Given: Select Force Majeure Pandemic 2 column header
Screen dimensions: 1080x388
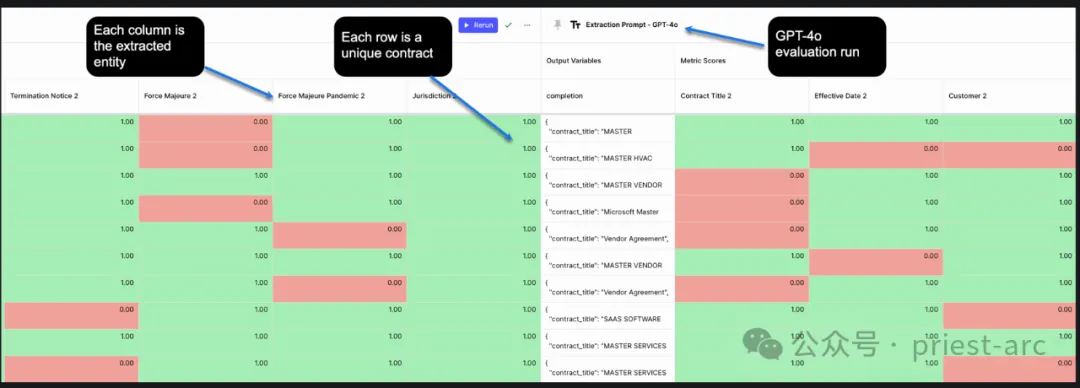Looking at the screenshot, I should click(x=322, y=96).
